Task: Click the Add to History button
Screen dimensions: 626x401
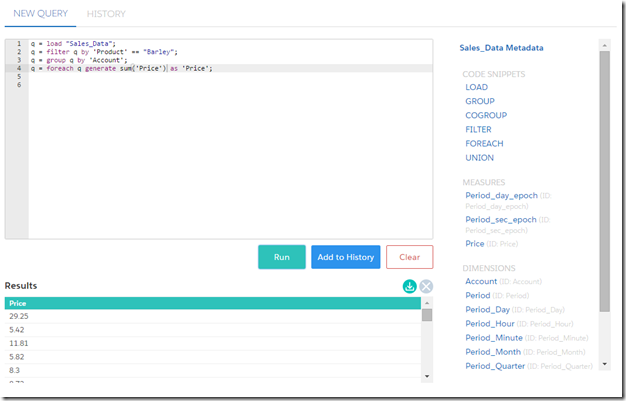Action: click(x=346, y=257)
